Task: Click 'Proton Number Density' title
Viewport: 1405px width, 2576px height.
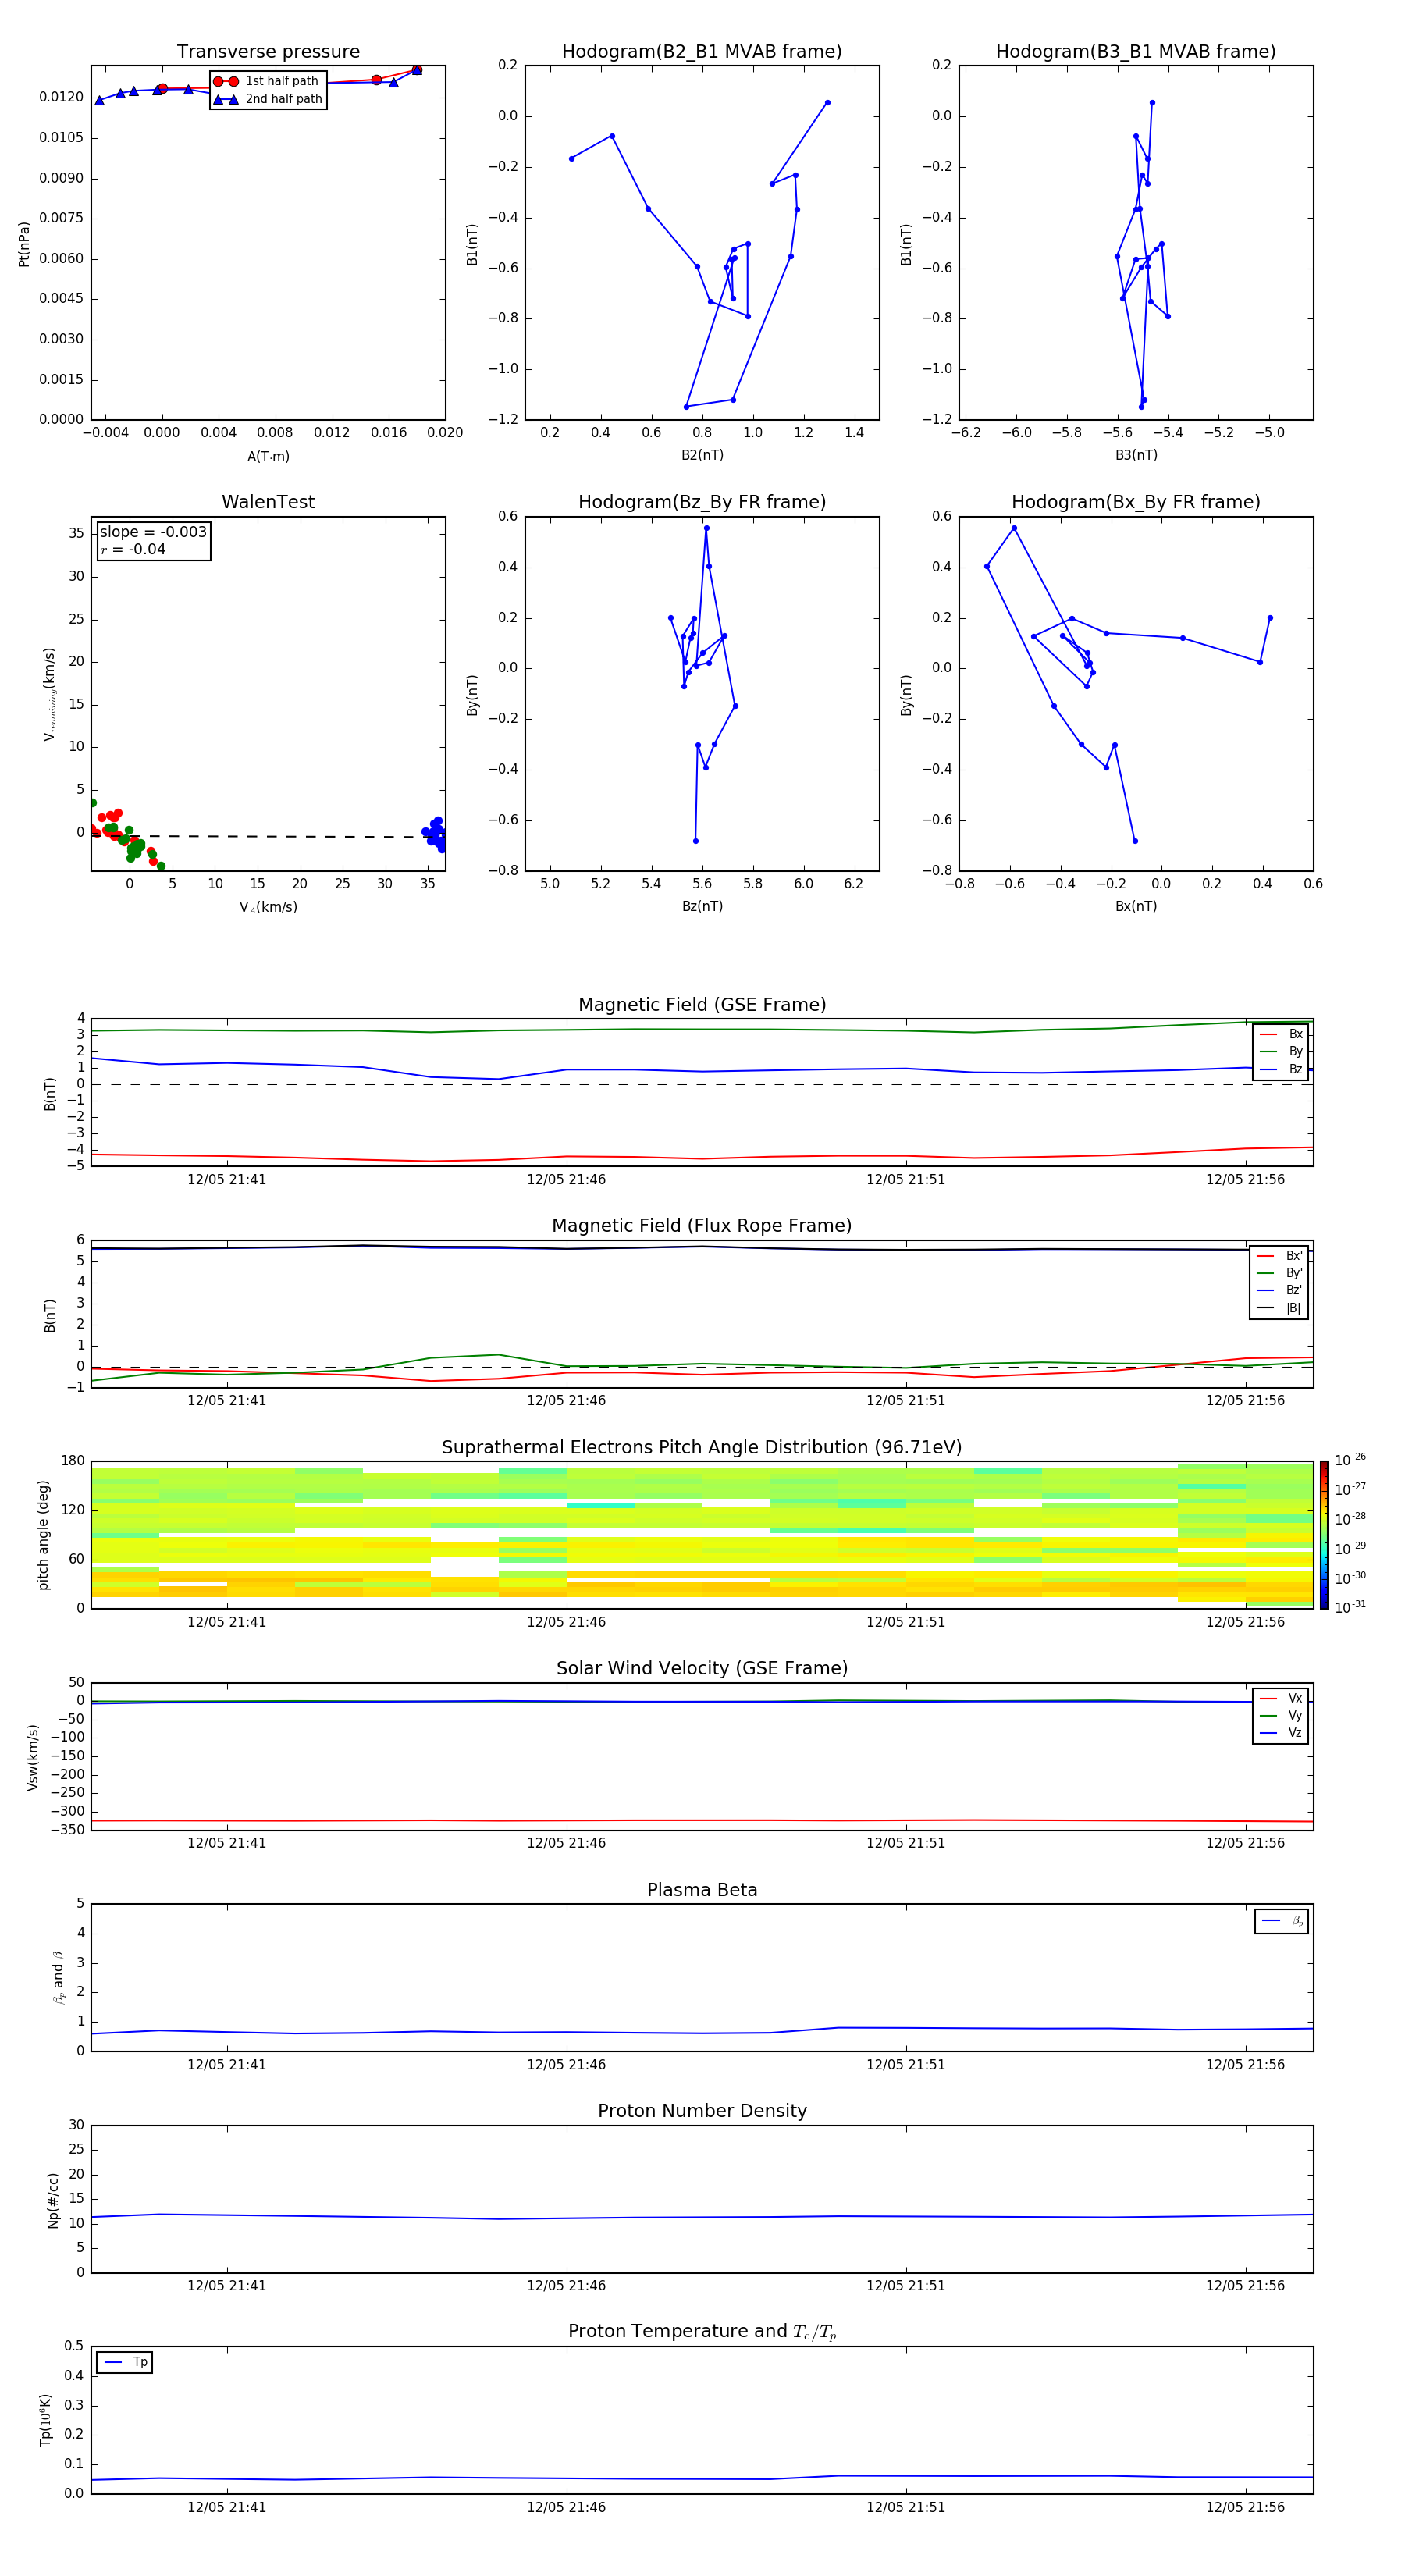Action: click(702, 2110)
